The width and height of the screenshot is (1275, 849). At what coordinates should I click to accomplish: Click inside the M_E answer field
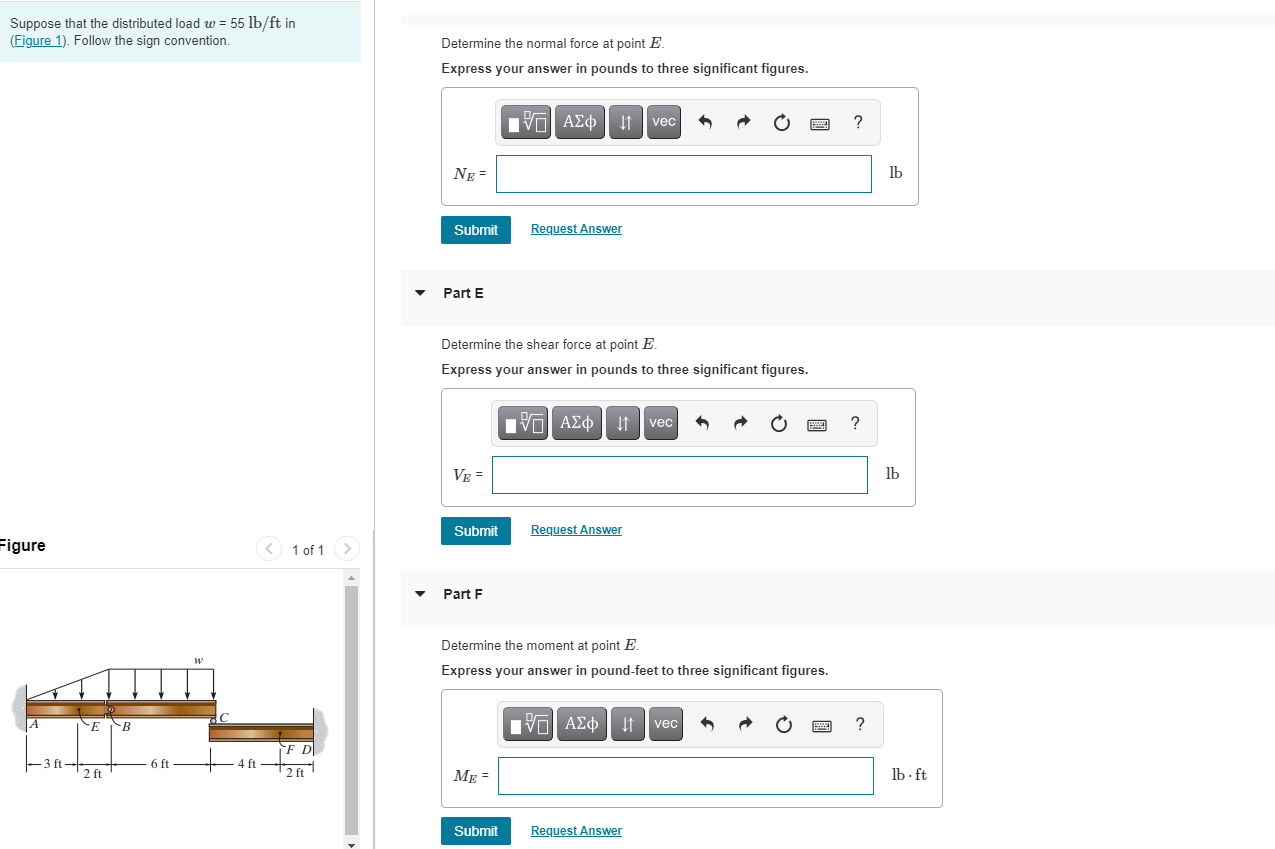[685, 776]
